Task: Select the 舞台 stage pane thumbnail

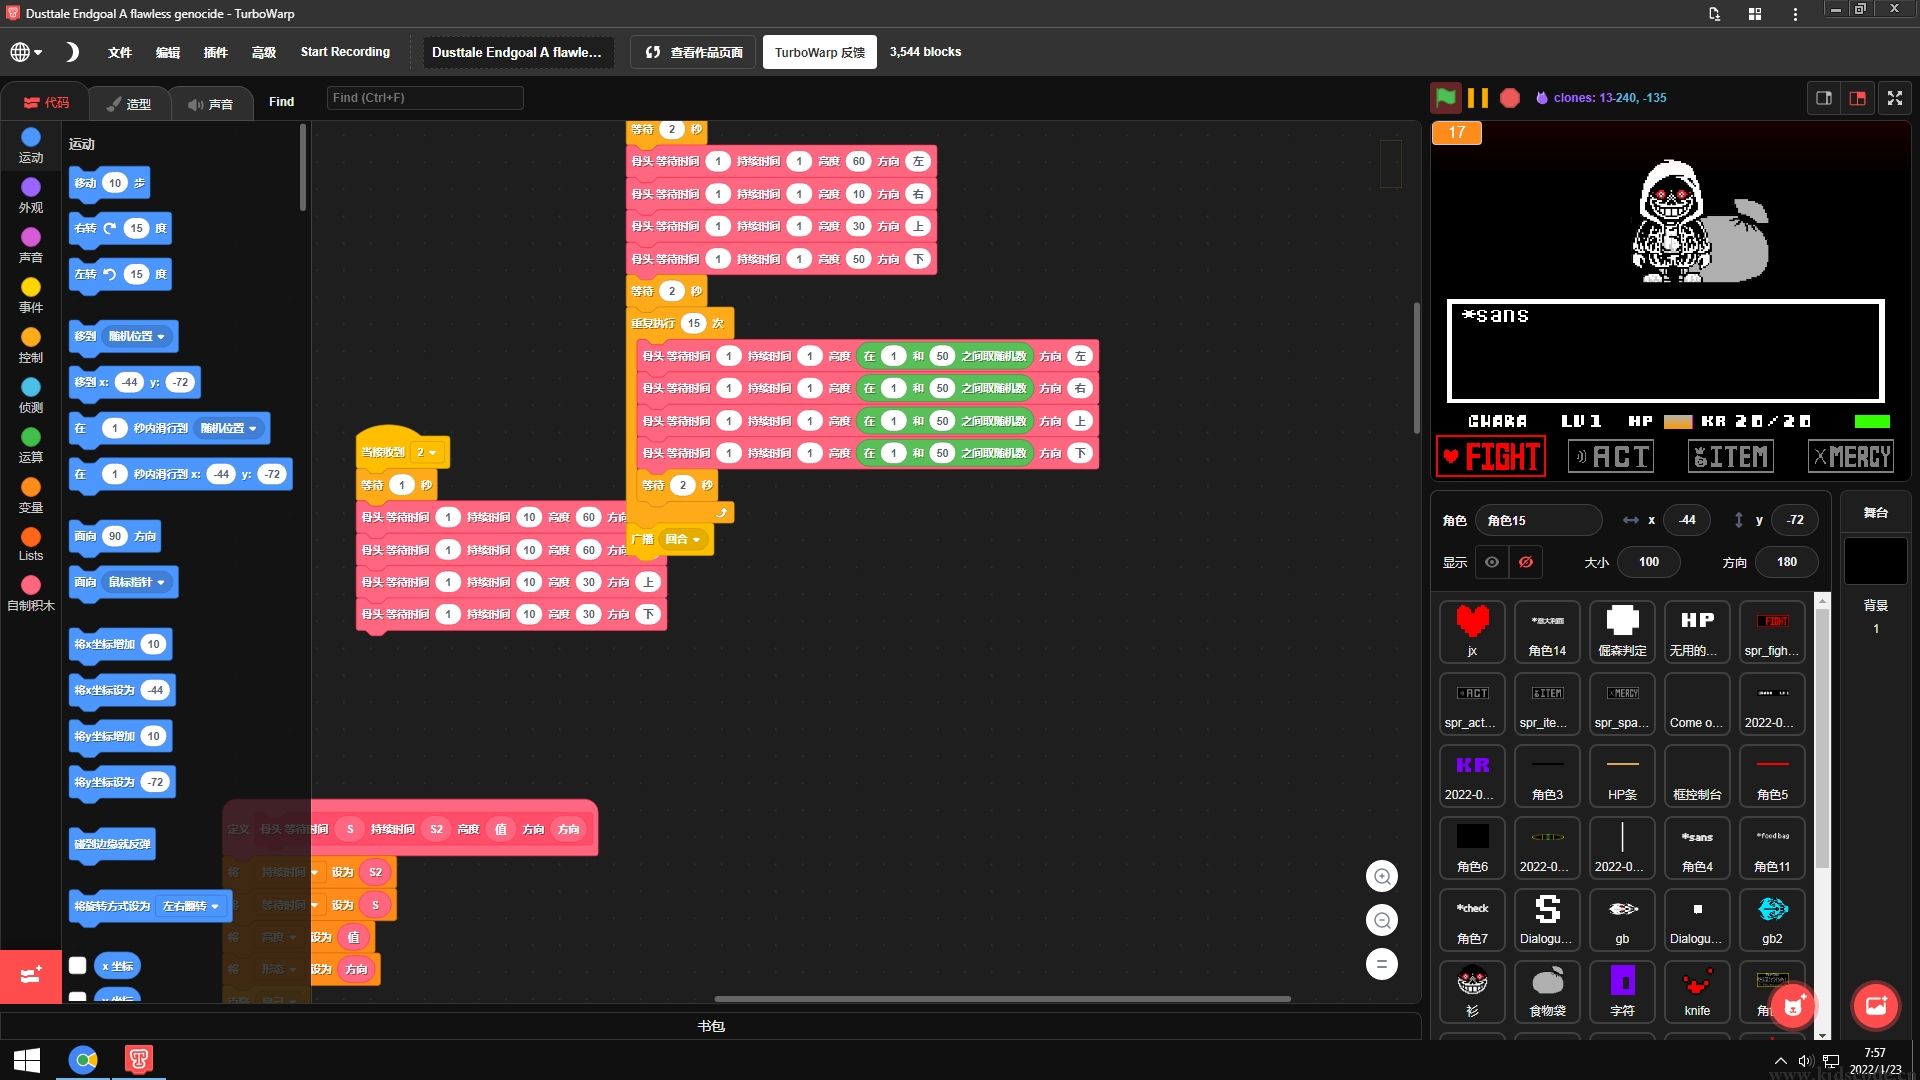Action: click(x=1875, y=561)
